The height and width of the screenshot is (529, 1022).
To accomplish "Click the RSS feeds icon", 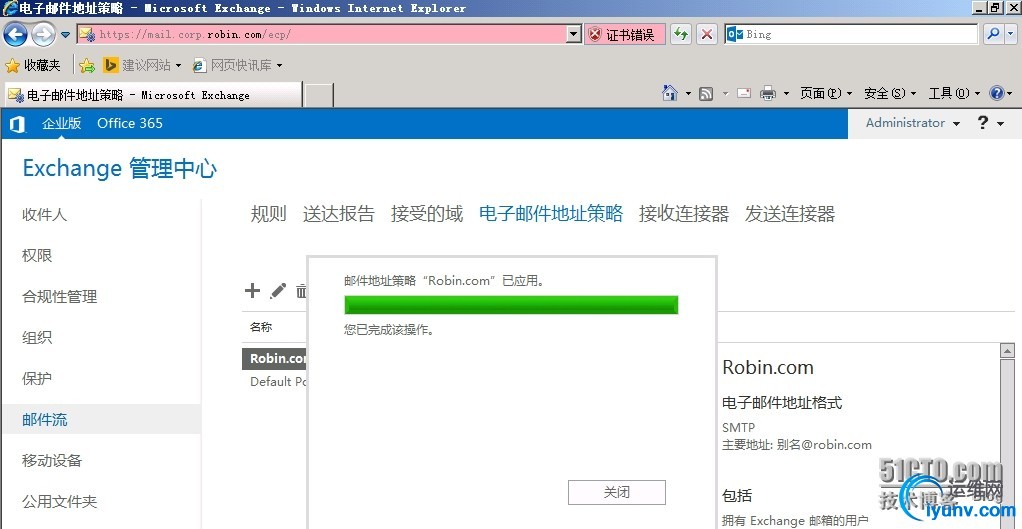I will (706, 94).
